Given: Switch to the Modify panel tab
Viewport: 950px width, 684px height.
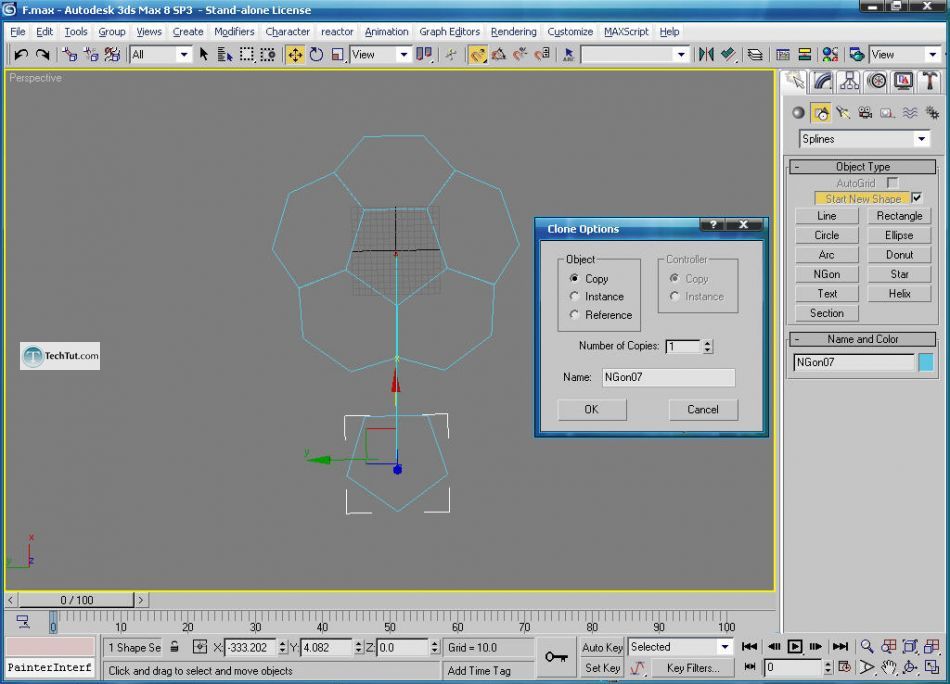Looking at the screenshot, I should pyautogui.click(x=822, y=81).
